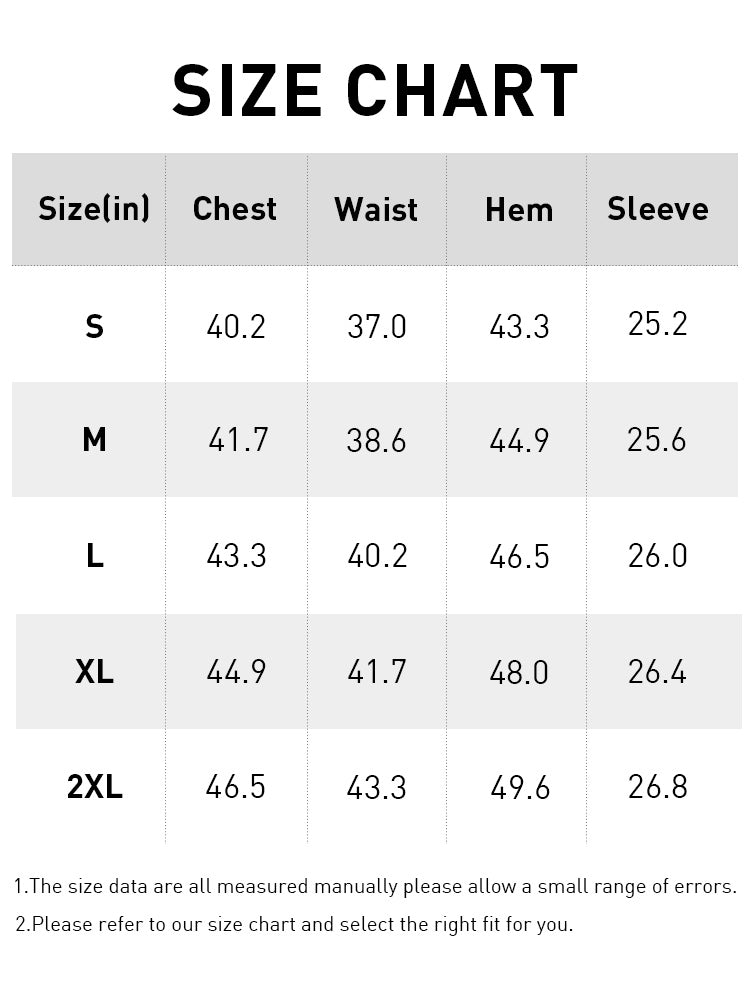
Task: Select the 41.7 waist value for XL
Action: coord(377,672)
